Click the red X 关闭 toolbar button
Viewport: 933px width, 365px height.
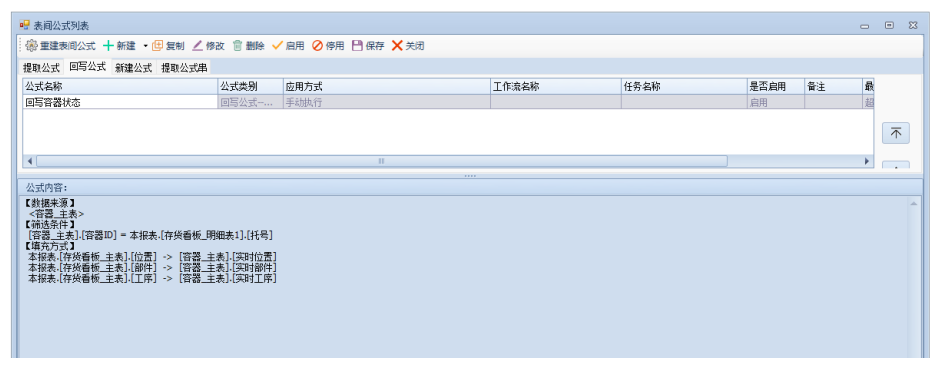point(408,46)
